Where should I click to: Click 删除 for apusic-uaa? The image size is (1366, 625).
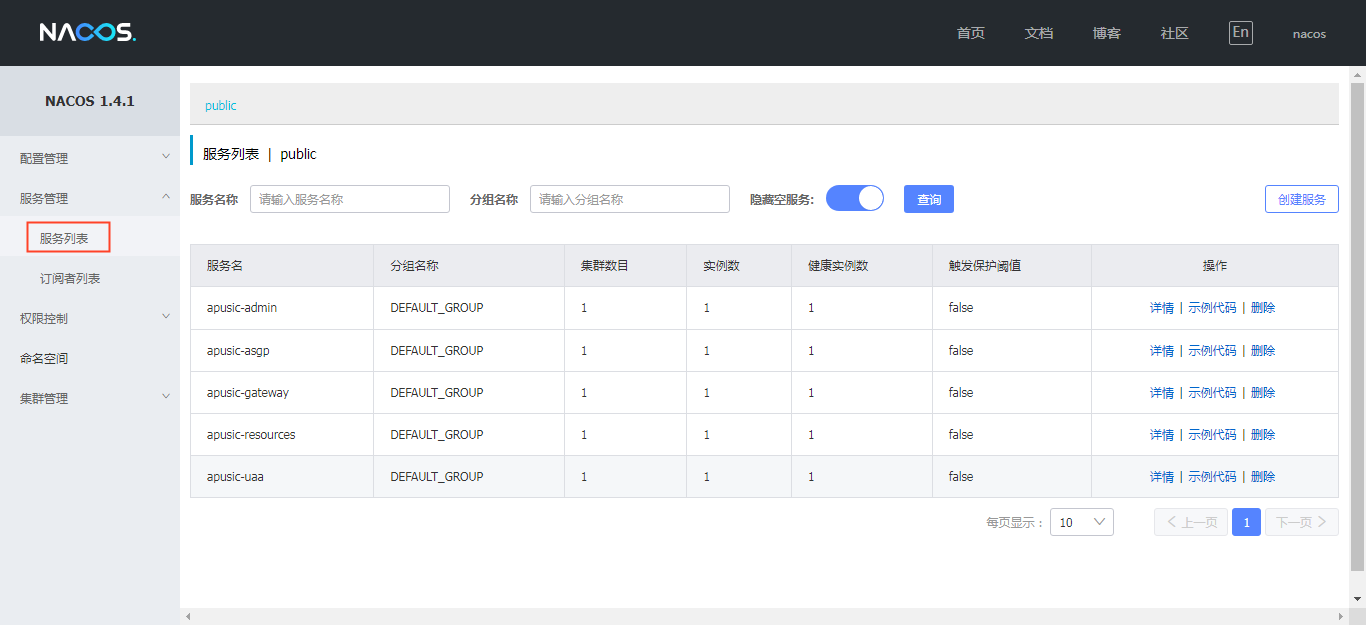click(1263, 477)
